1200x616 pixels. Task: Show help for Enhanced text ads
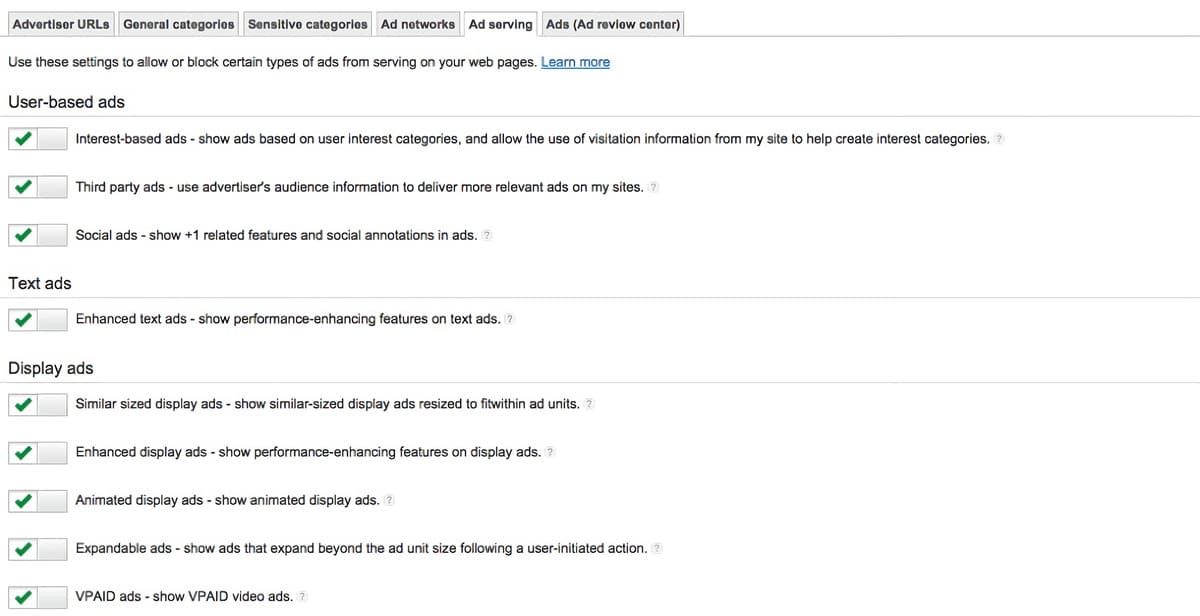pos(510,319)
